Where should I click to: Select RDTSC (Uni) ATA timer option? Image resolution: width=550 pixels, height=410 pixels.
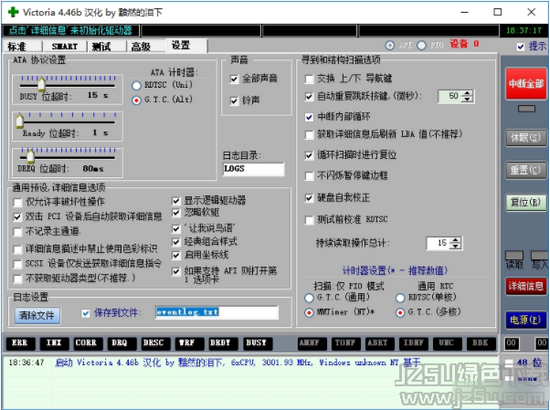pos(136,85)
